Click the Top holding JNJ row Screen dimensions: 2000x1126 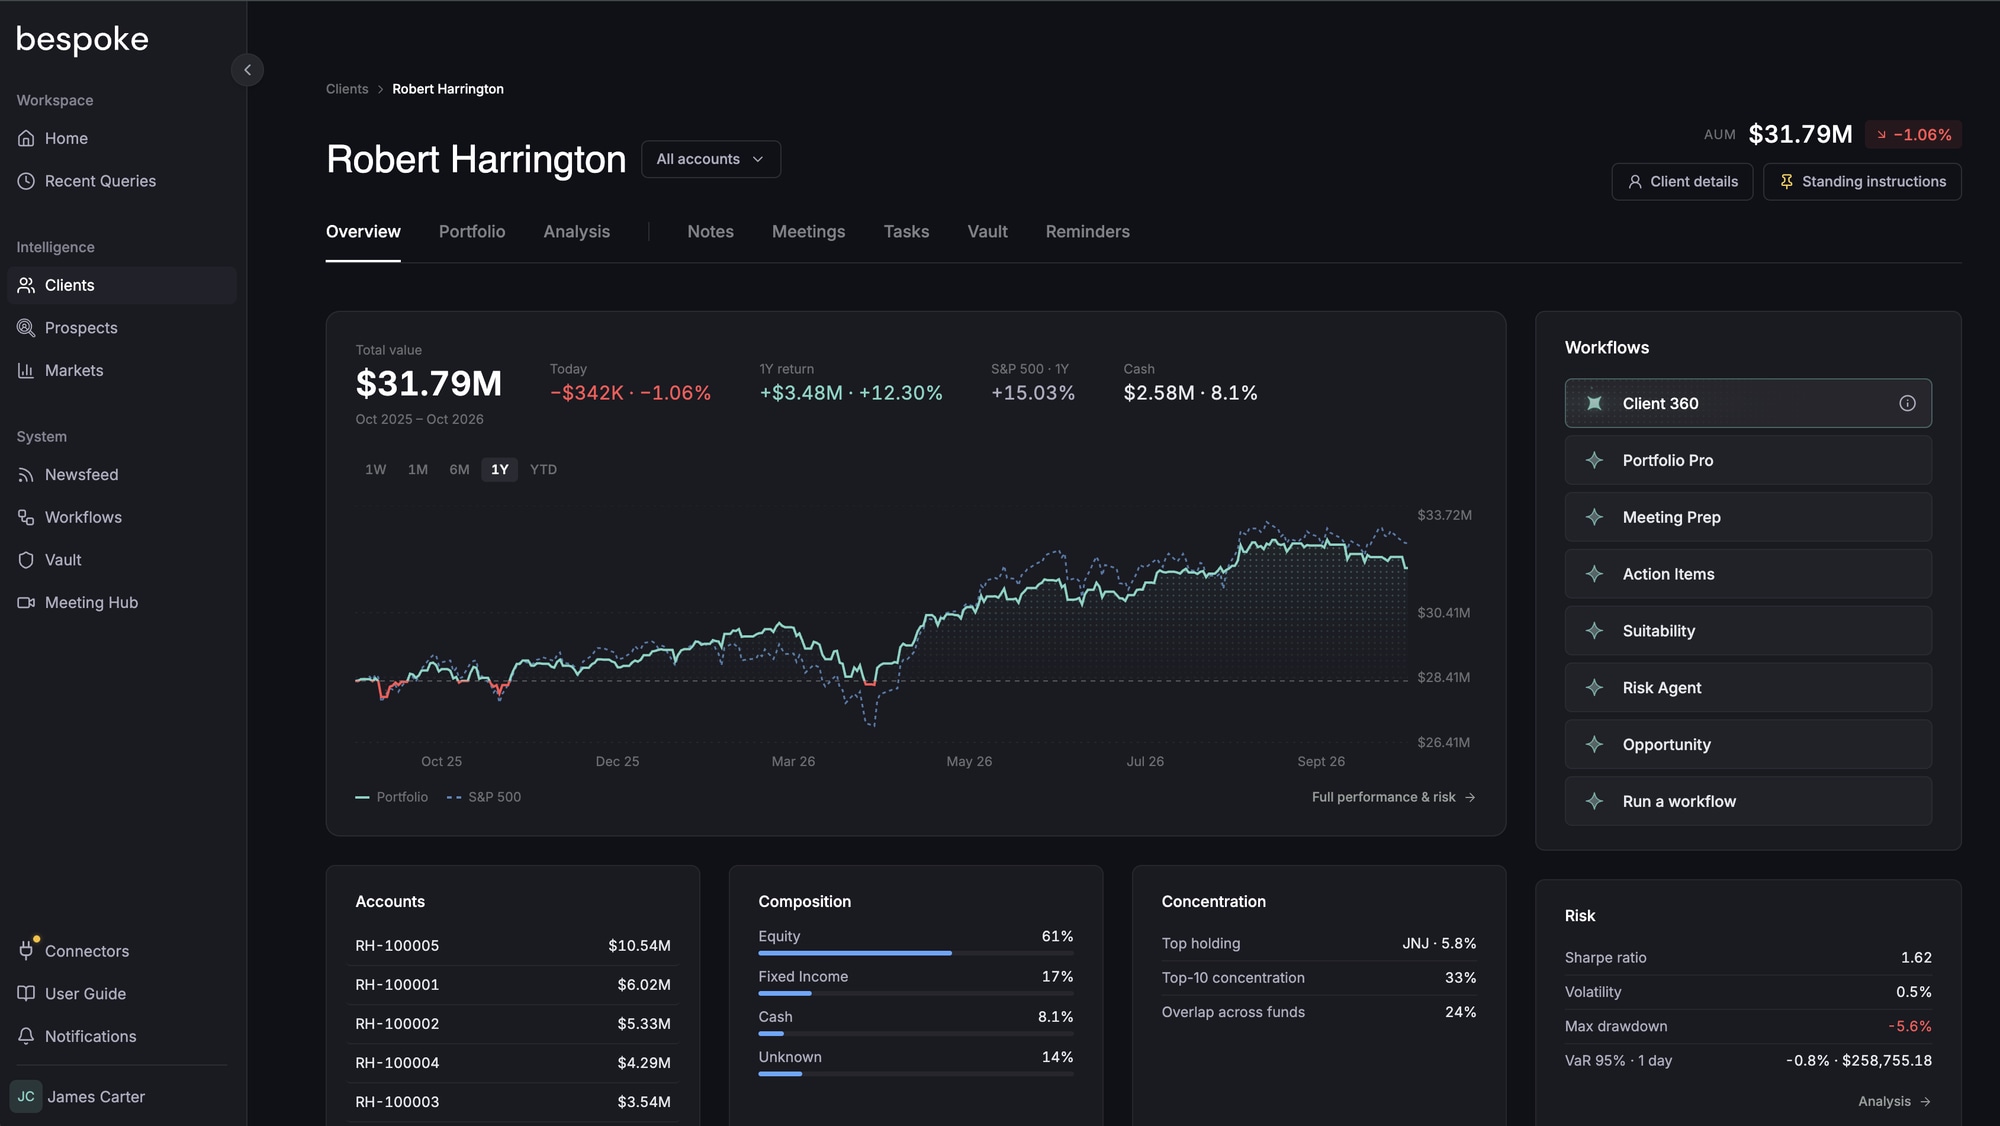(x=1318, y=944)
